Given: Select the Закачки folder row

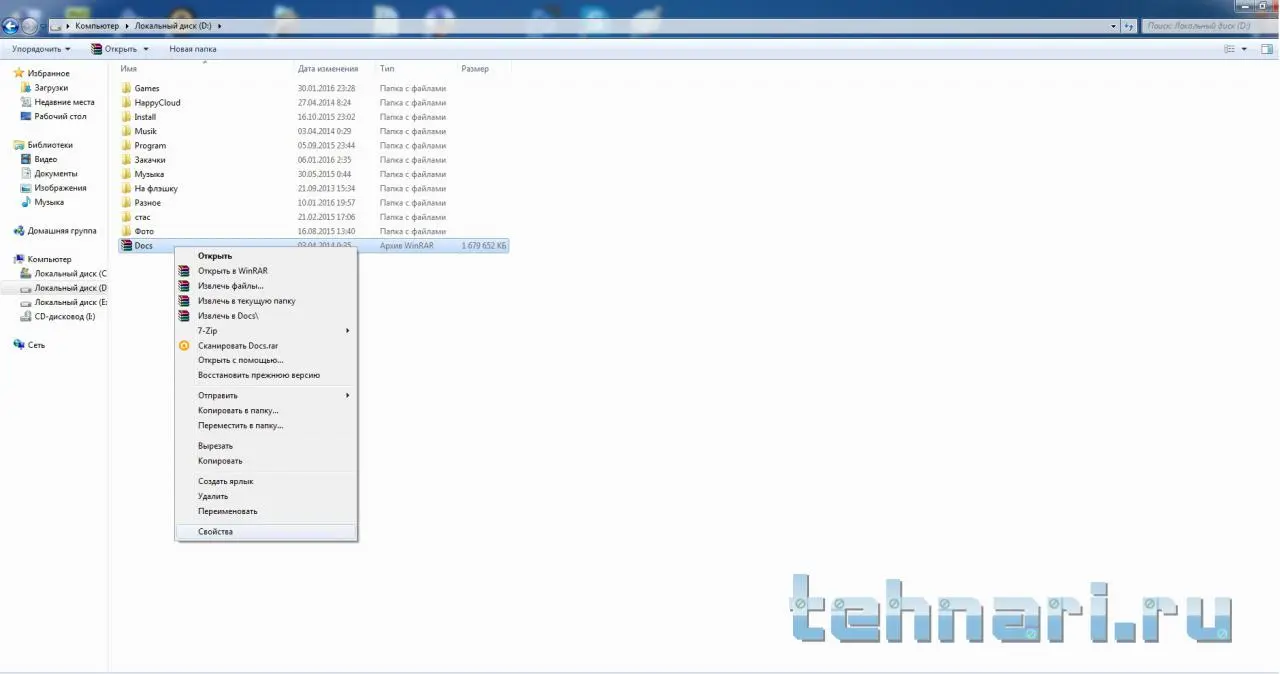Looking at the screenshot, I should [314, 160].
